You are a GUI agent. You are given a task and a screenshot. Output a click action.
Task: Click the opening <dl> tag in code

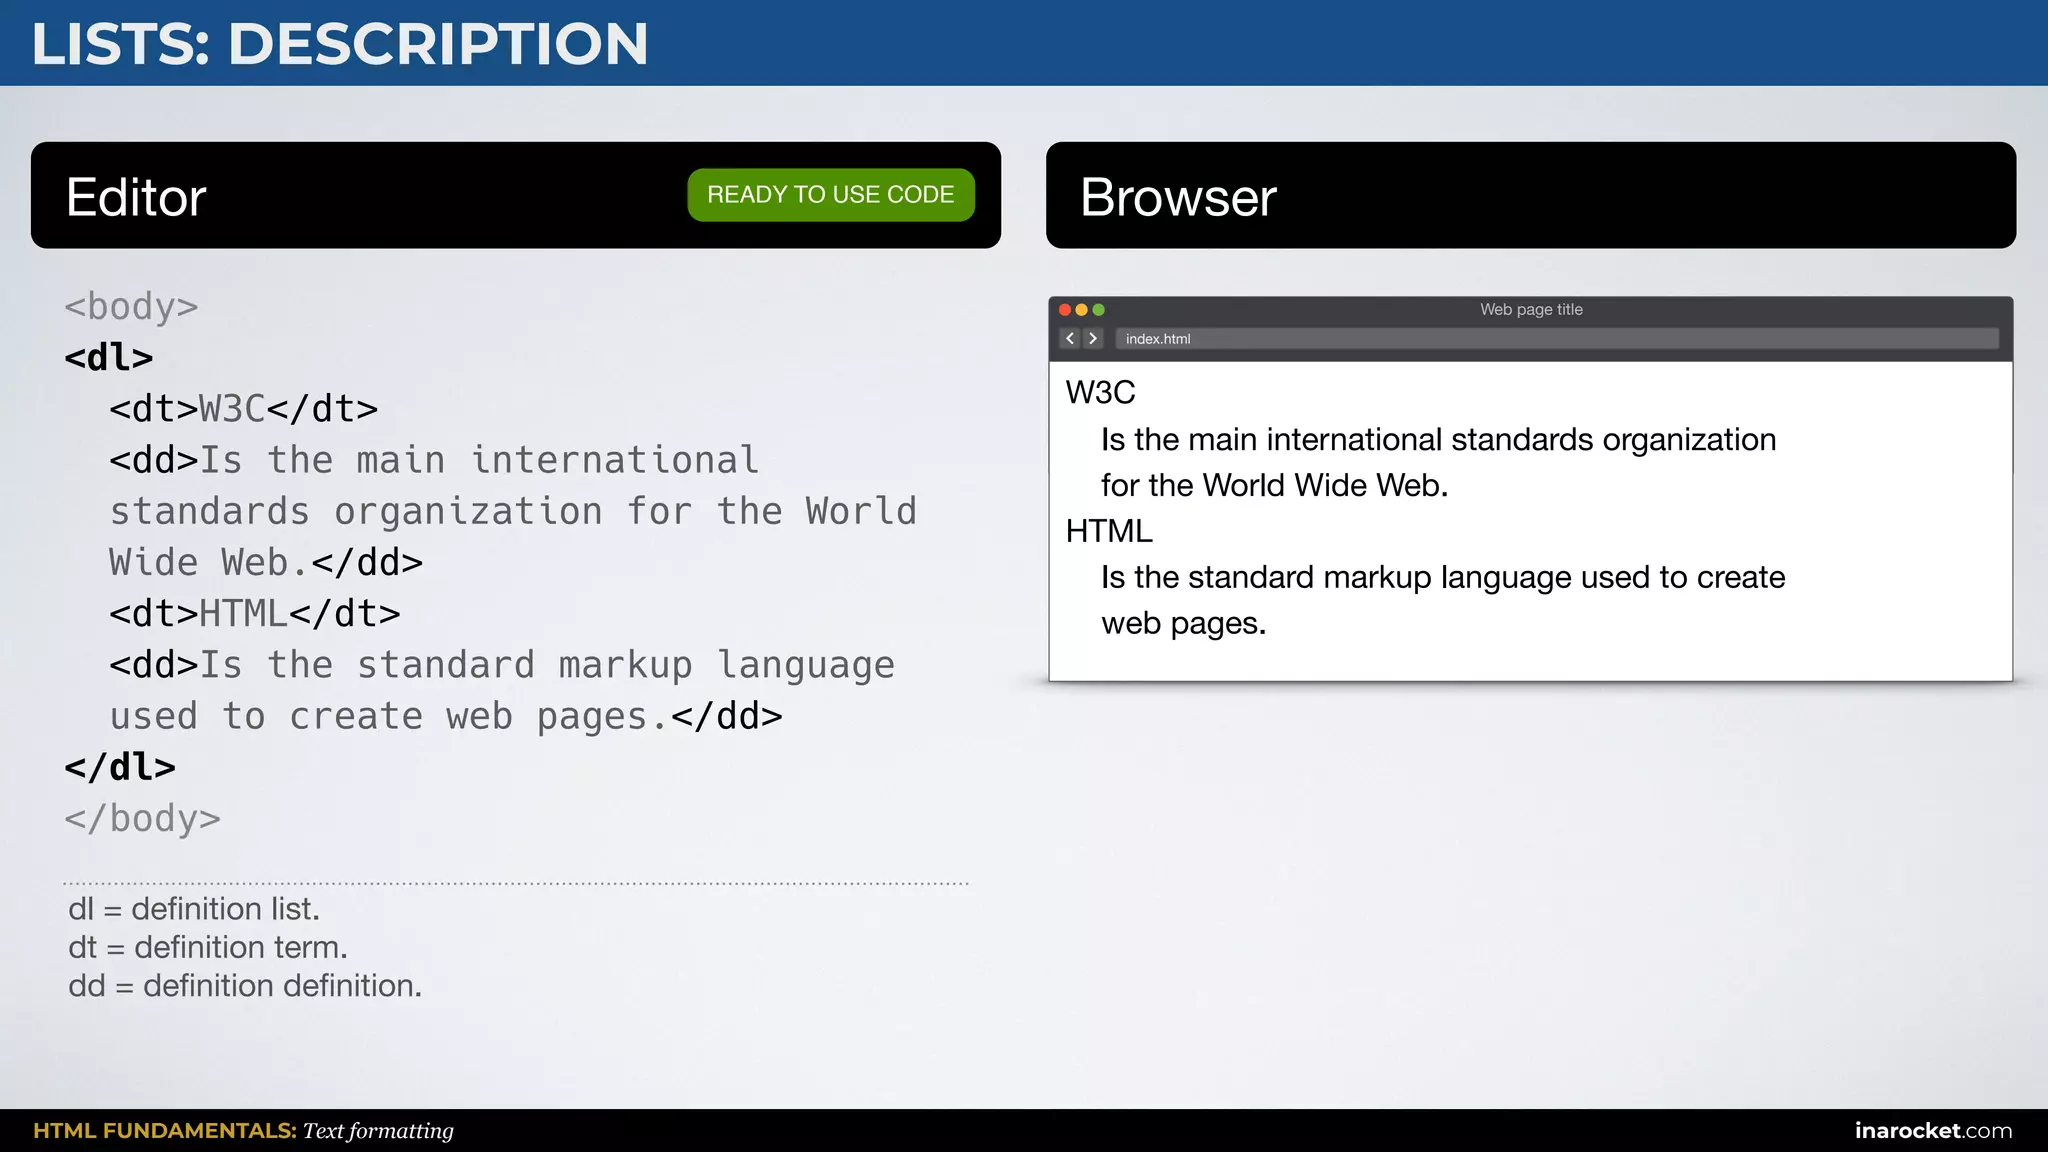[x=109, y=357]
